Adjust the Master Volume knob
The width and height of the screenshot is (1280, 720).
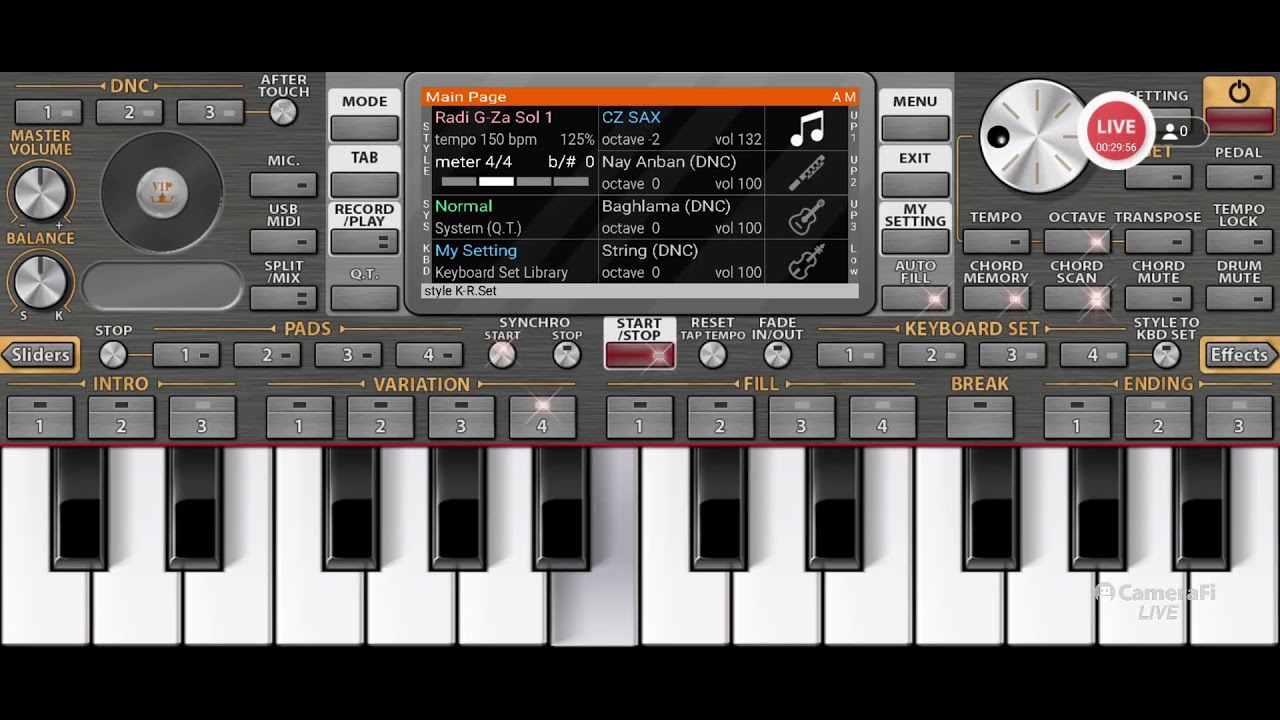[x=41, y=192]
